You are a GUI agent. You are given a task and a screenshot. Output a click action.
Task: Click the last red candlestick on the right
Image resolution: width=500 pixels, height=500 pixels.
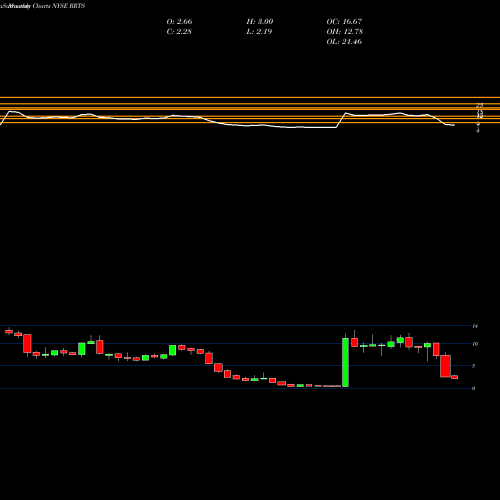pyautogui.click(x=455, y=377)
